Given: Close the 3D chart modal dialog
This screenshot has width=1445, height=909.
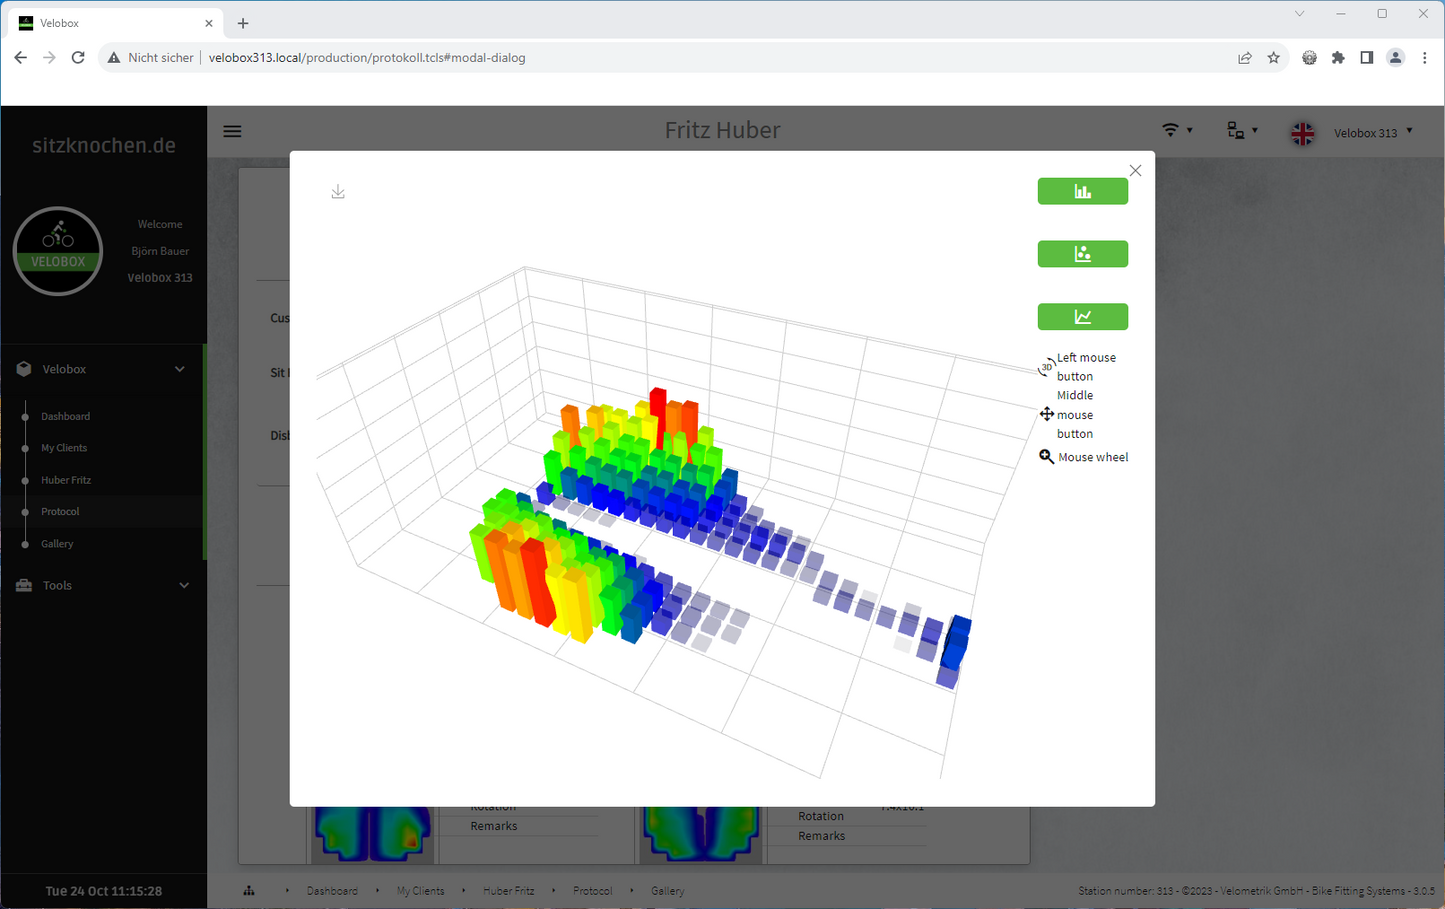Looking at the screenshot, I should coord(1135,171).
